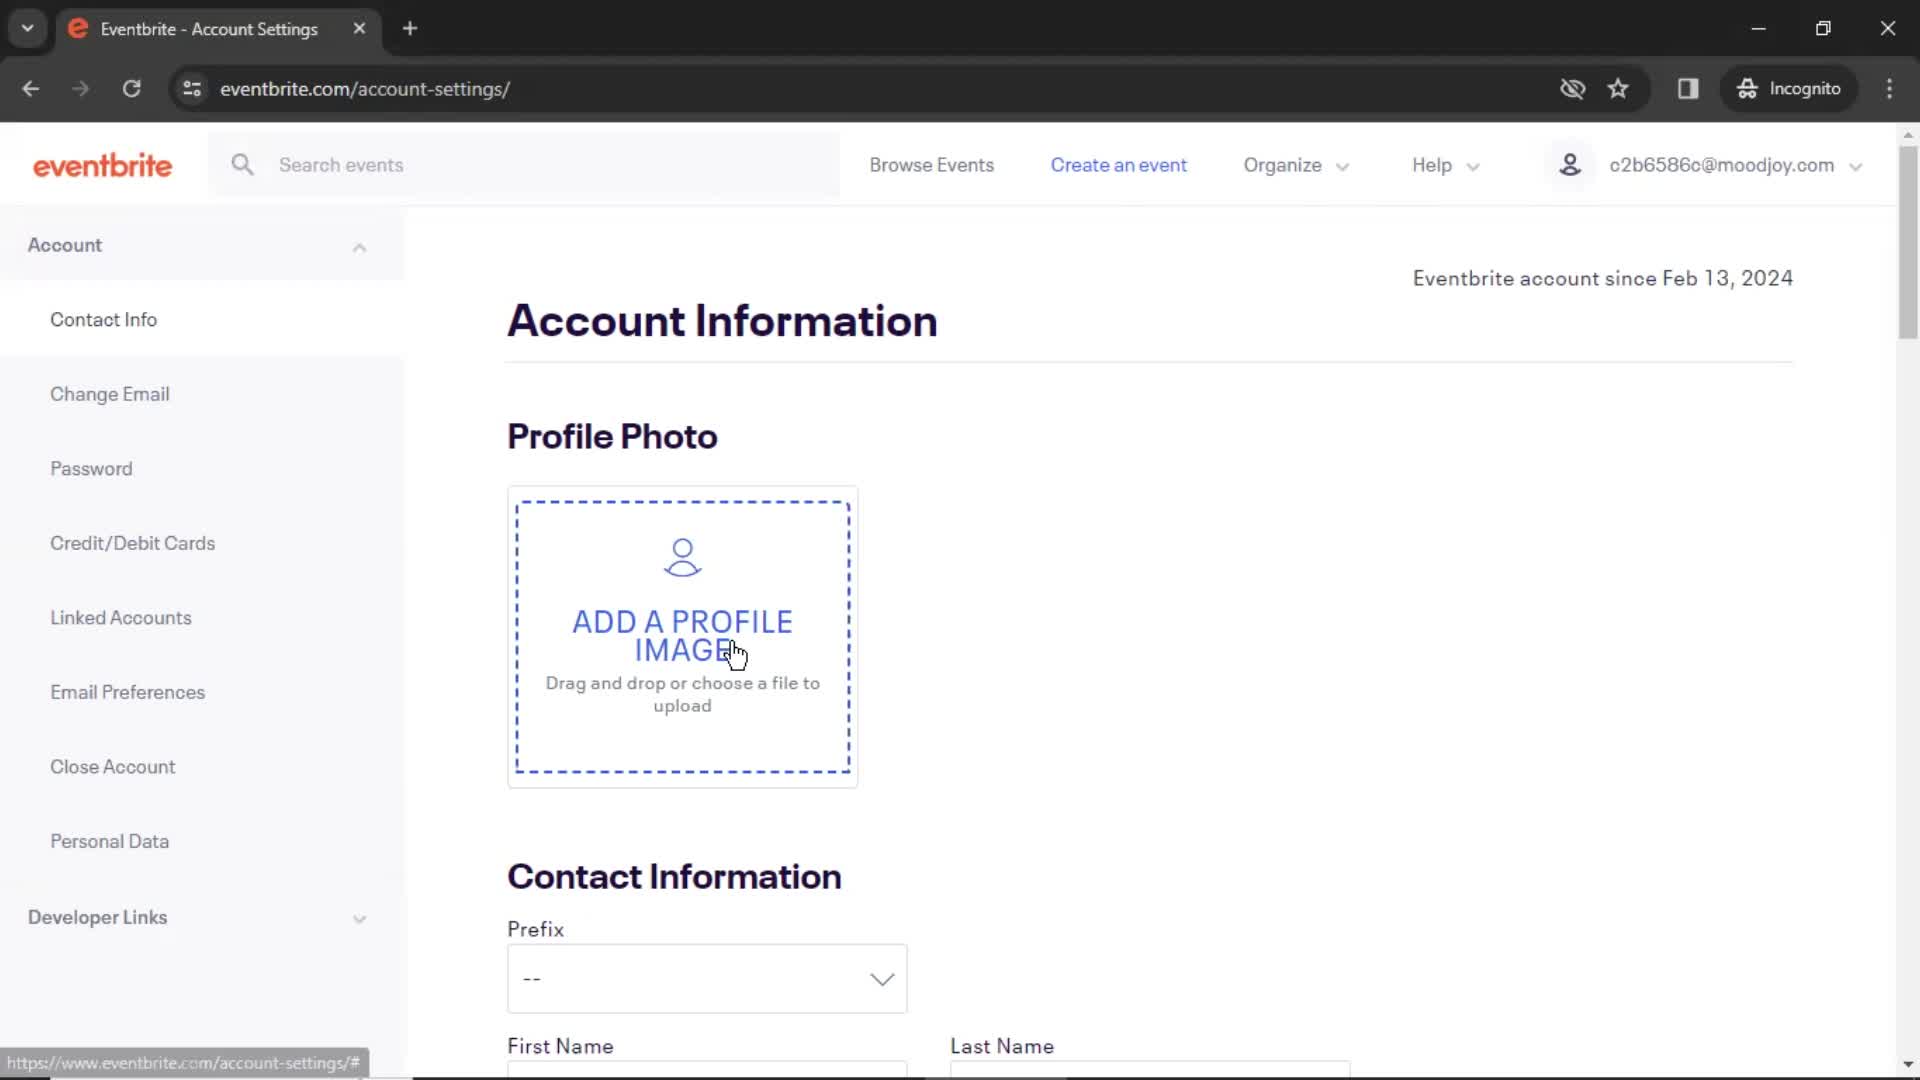
Task: Go back using browser back arrow
Action: pyautogui.click(x=31, y=89)
